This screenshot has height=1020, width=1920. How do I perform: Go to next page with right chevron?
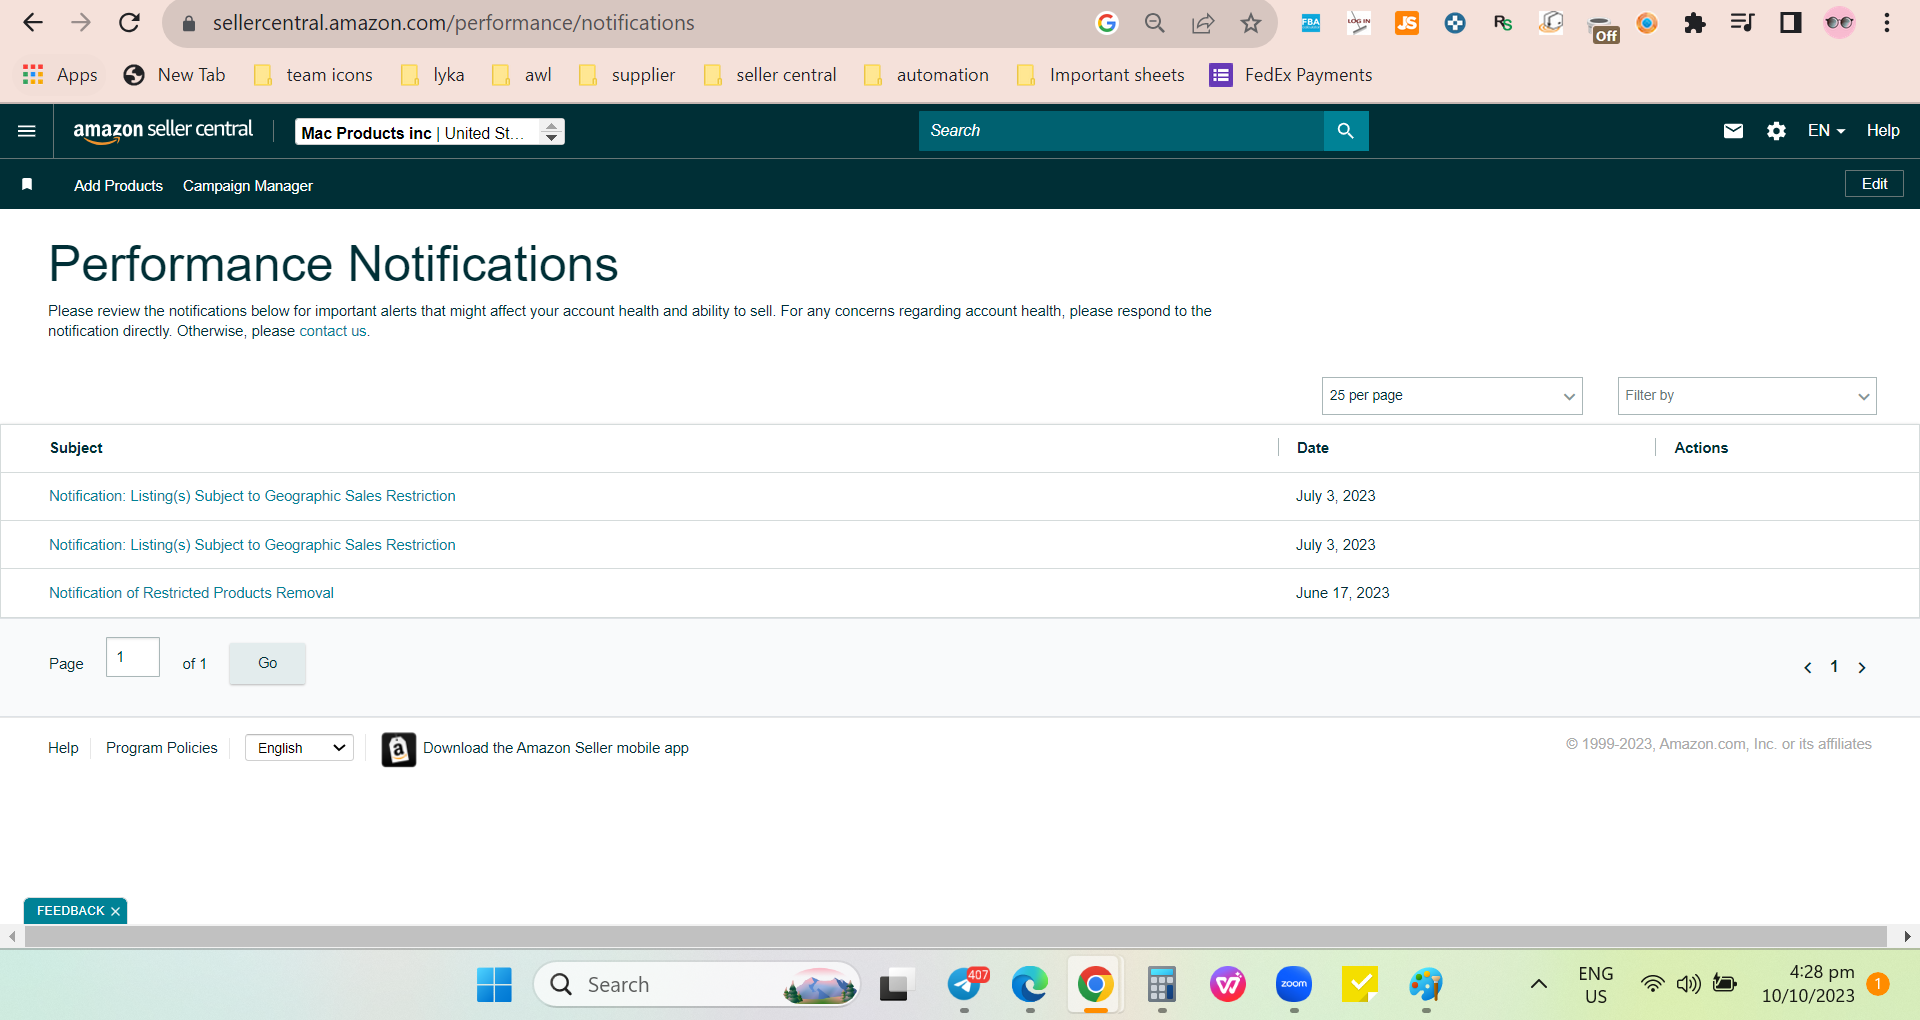1862,667
